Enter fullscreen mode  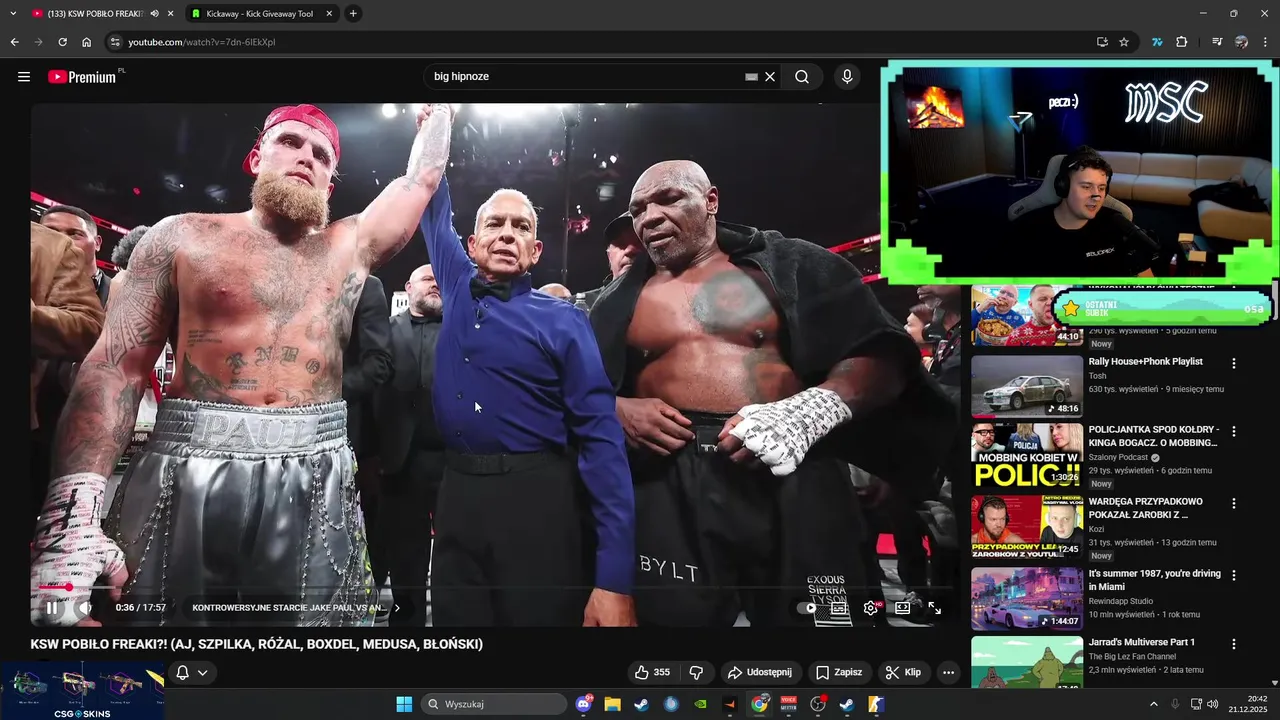pyautogui.click(x=934, y=607)
